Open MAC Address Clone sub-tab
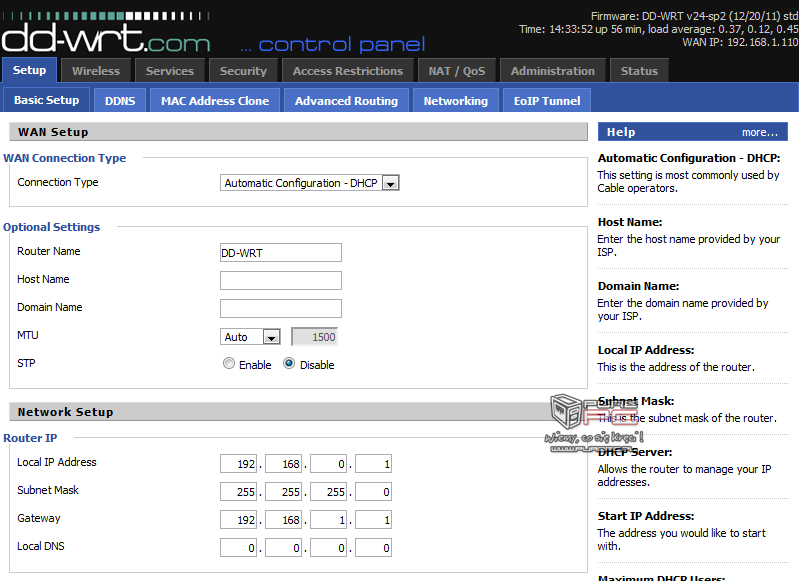 point(215,100)
